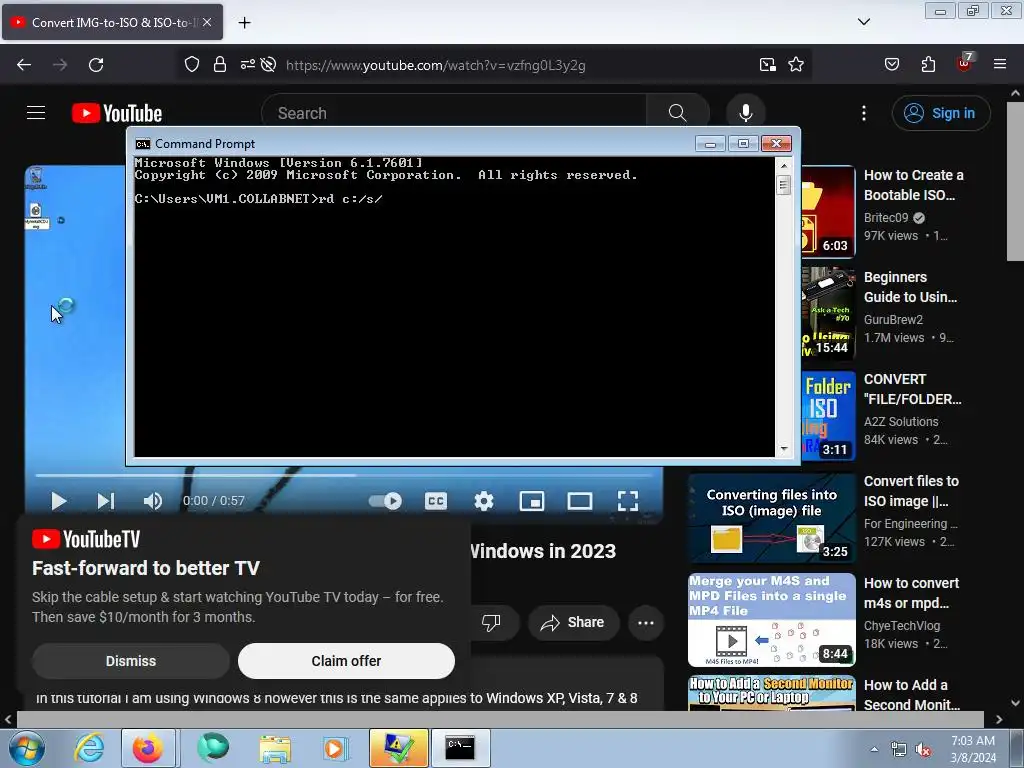The width and height of the screenshot is (1024, 768).
Task: Select the Convert IMG-to-ISO browser tab
Action: tap(112, 22)
